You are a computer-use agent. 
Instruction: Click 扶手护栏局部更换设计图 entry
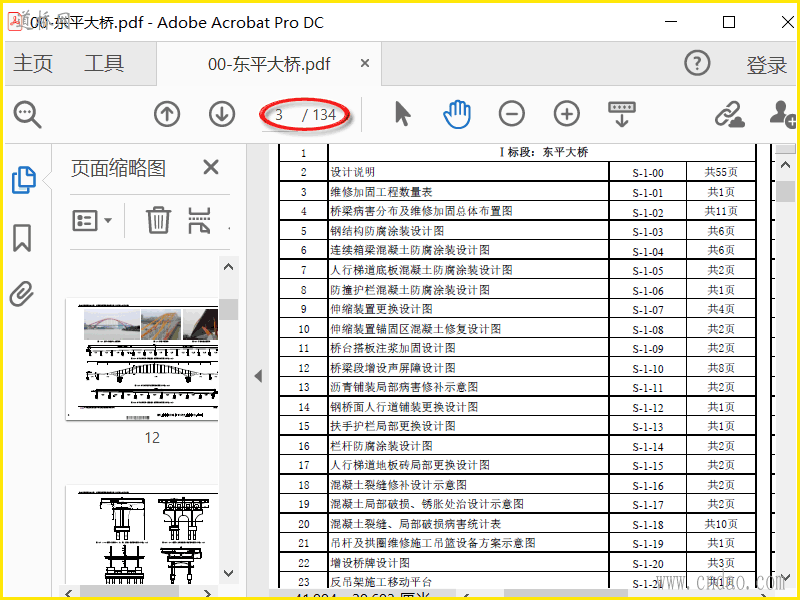[392, 426]
